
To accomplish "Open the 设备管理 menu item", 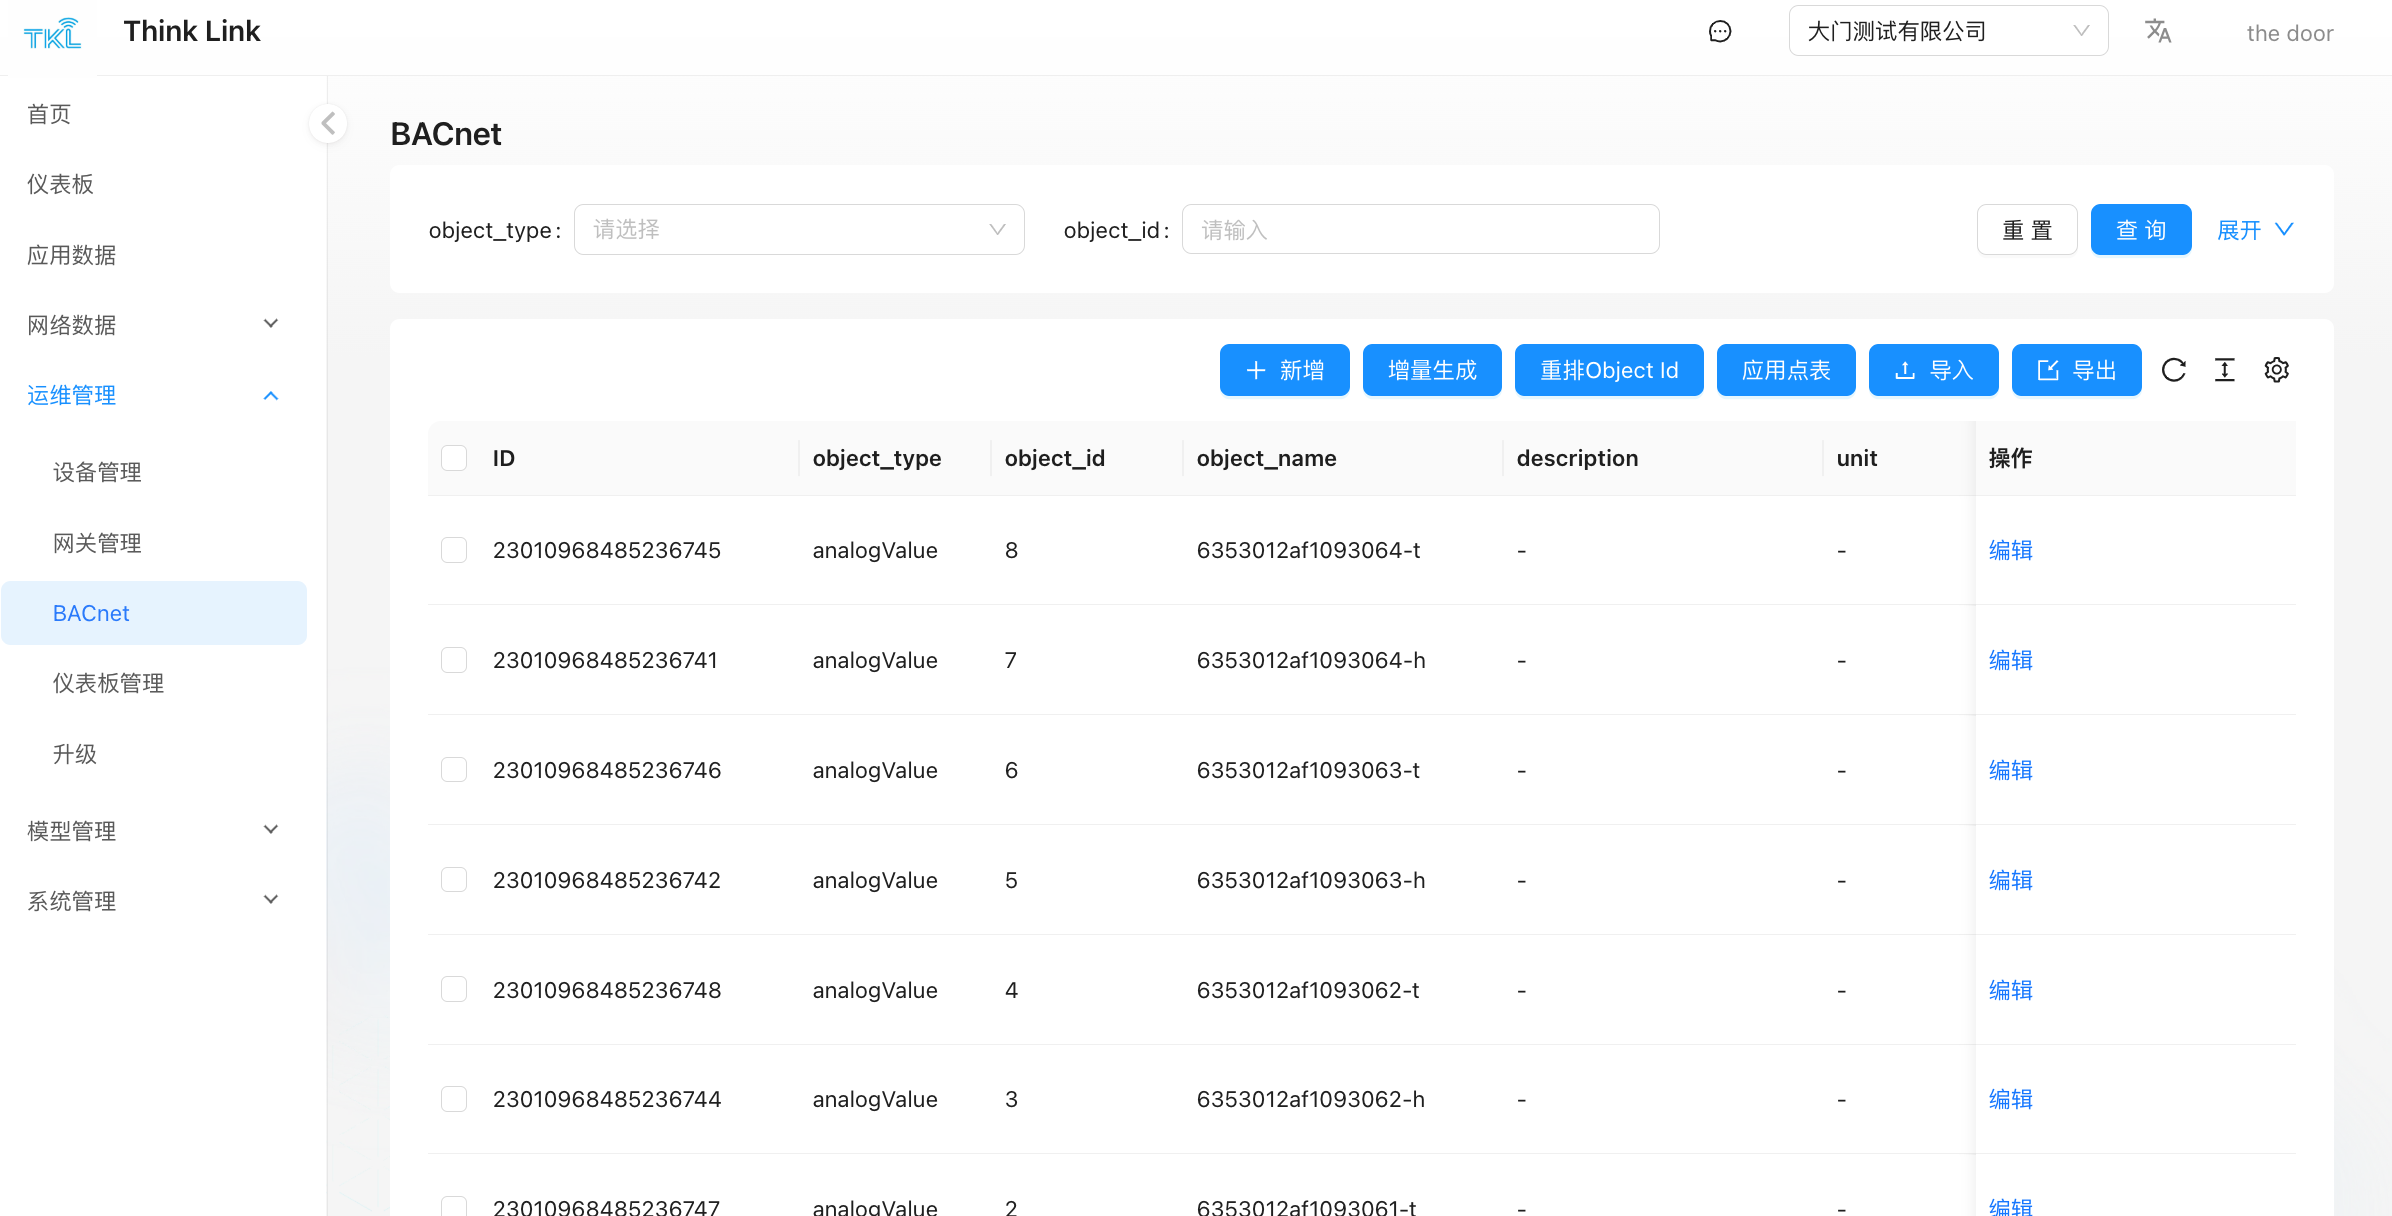I will coord(97,472).
